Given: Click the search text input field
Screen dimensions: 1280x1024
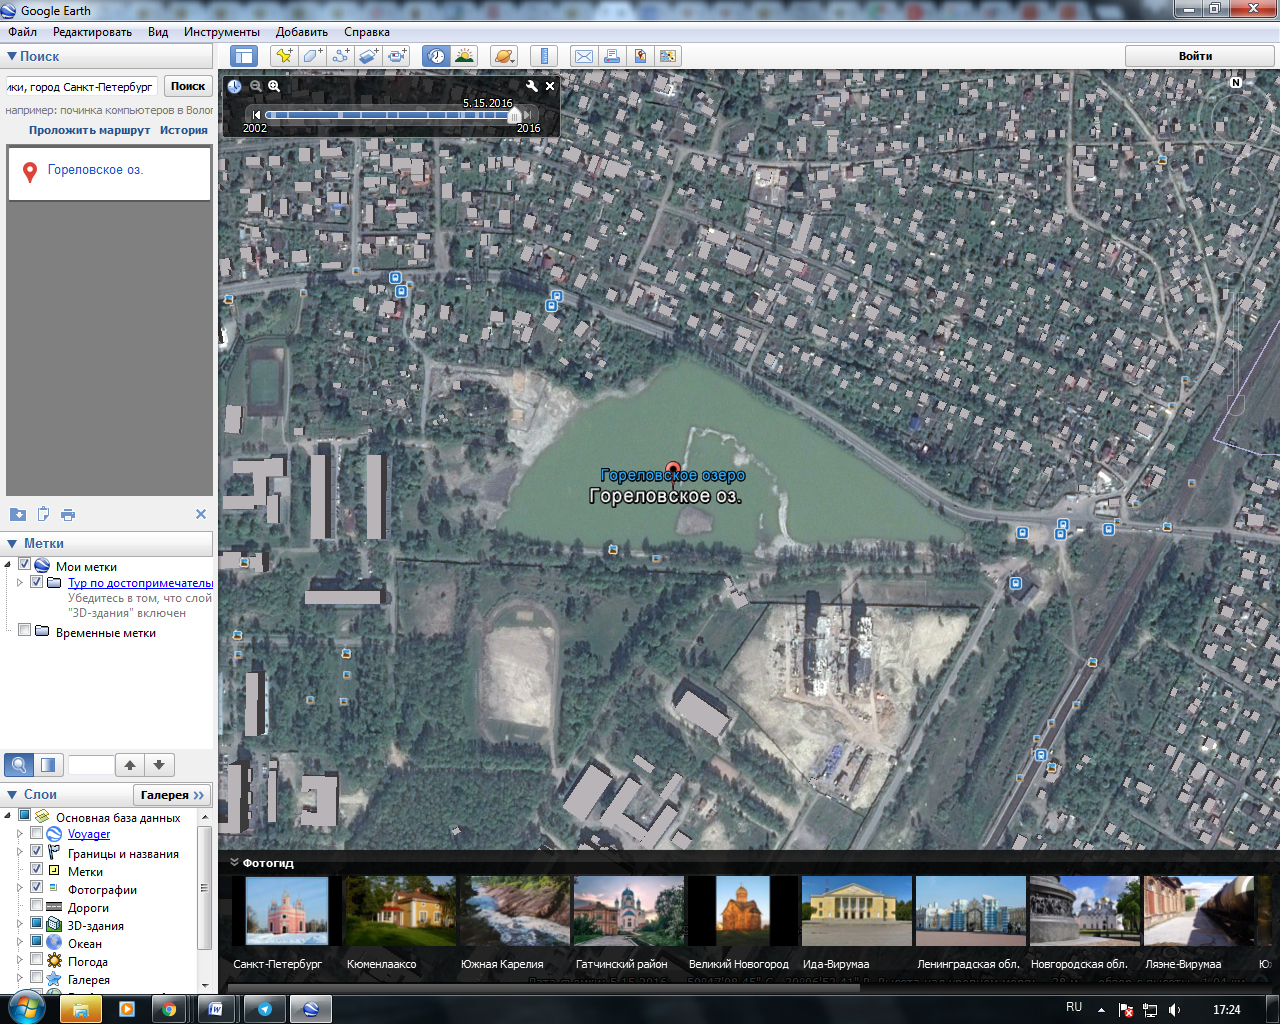Looking at the screenshot, I should click(x=82, y=87).
